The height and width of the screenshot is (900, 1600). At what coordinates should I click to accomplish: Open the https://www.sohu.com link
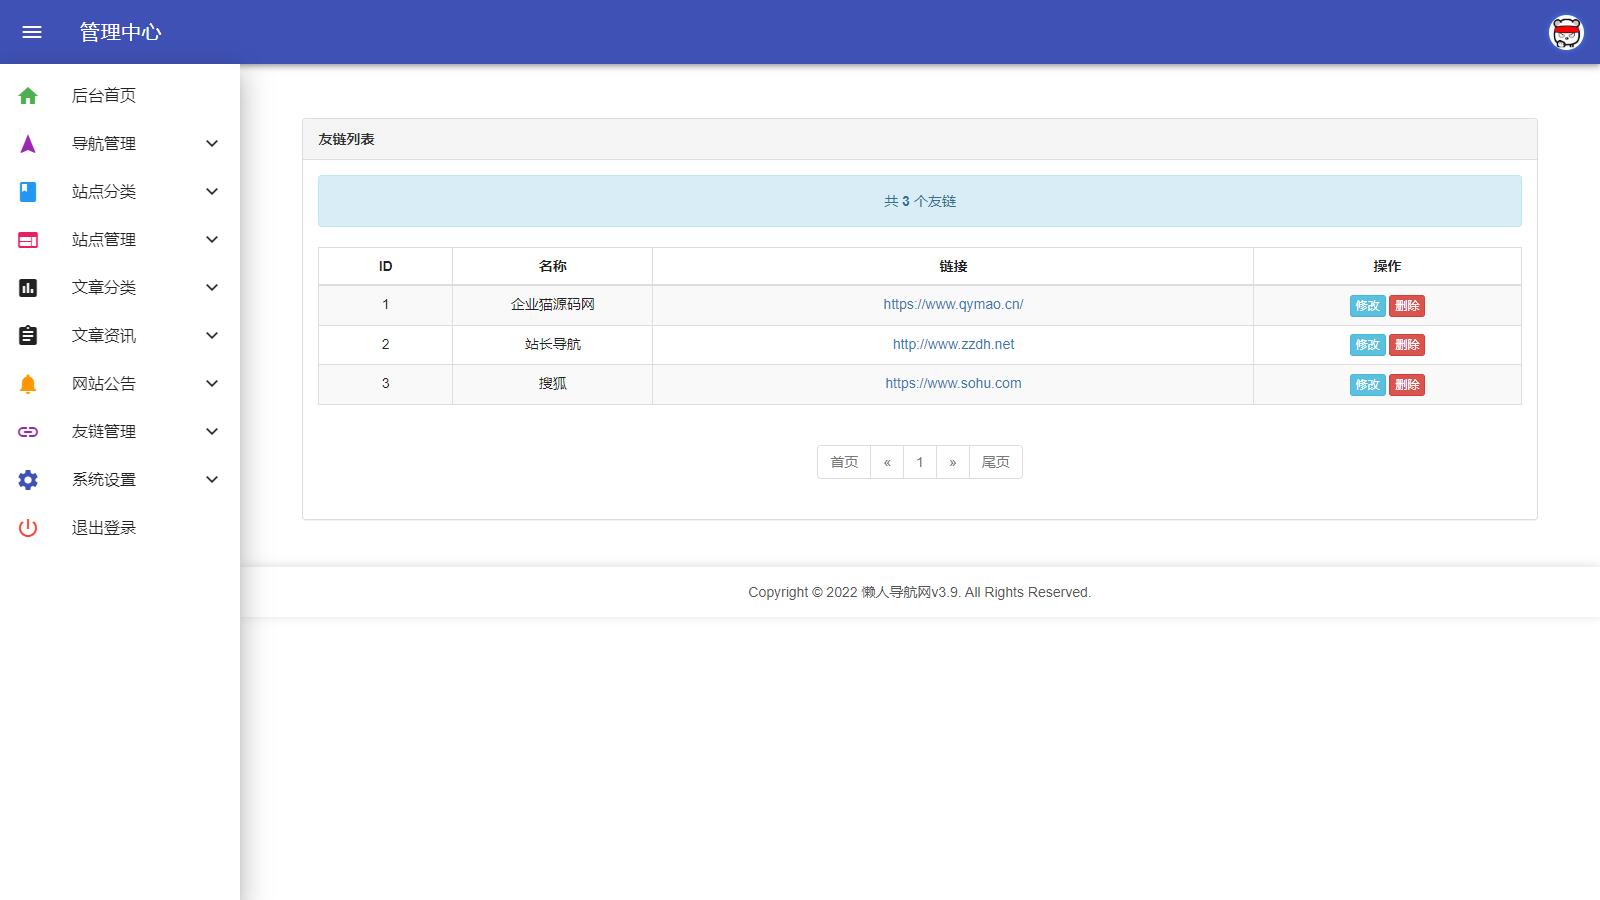[953, 383]
